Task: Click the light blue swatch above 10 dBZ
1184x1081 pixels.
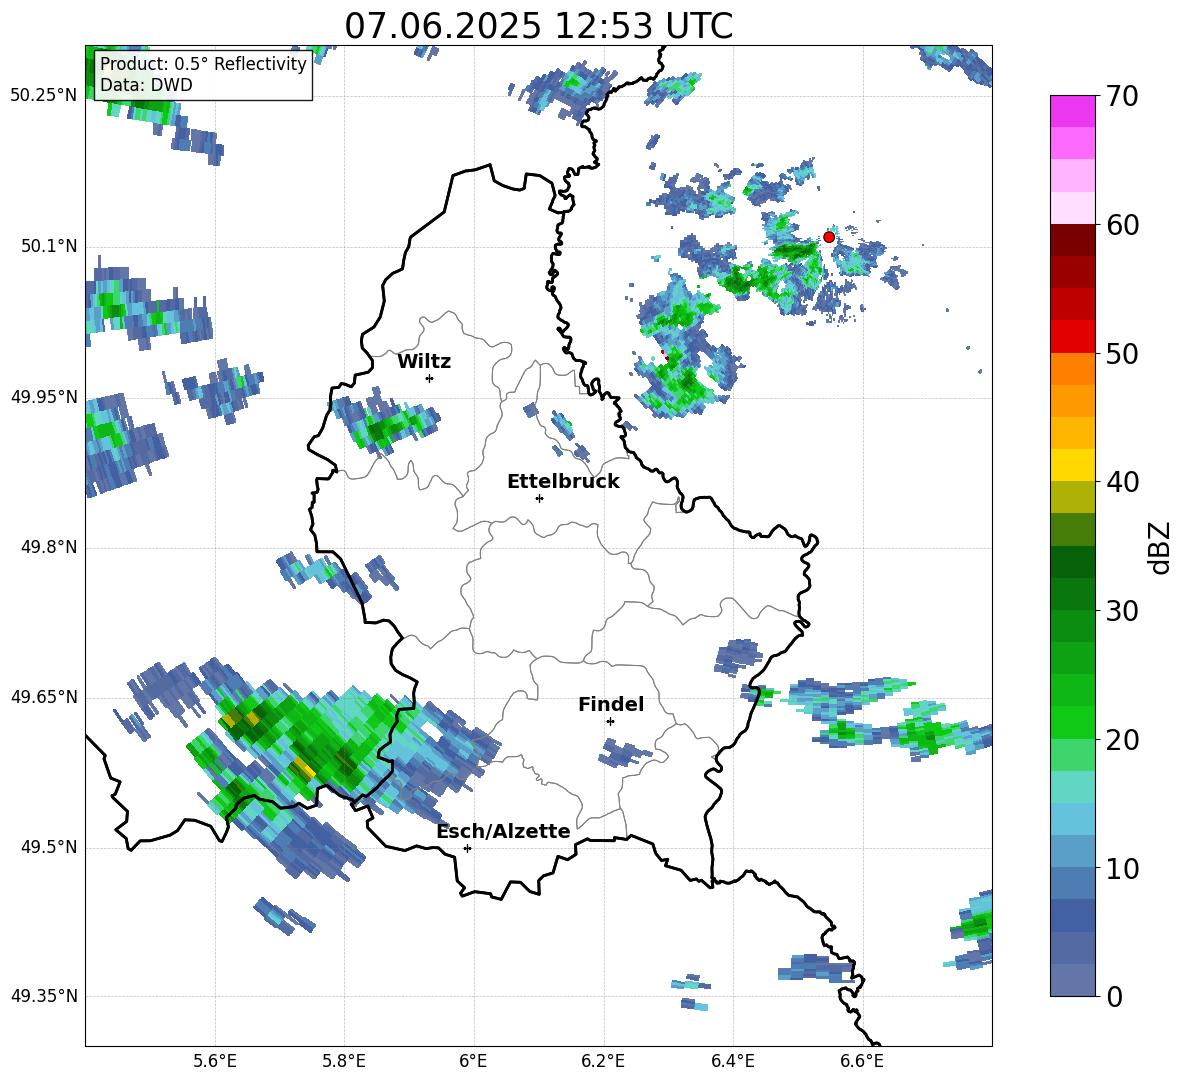Action: point(1072,819)
